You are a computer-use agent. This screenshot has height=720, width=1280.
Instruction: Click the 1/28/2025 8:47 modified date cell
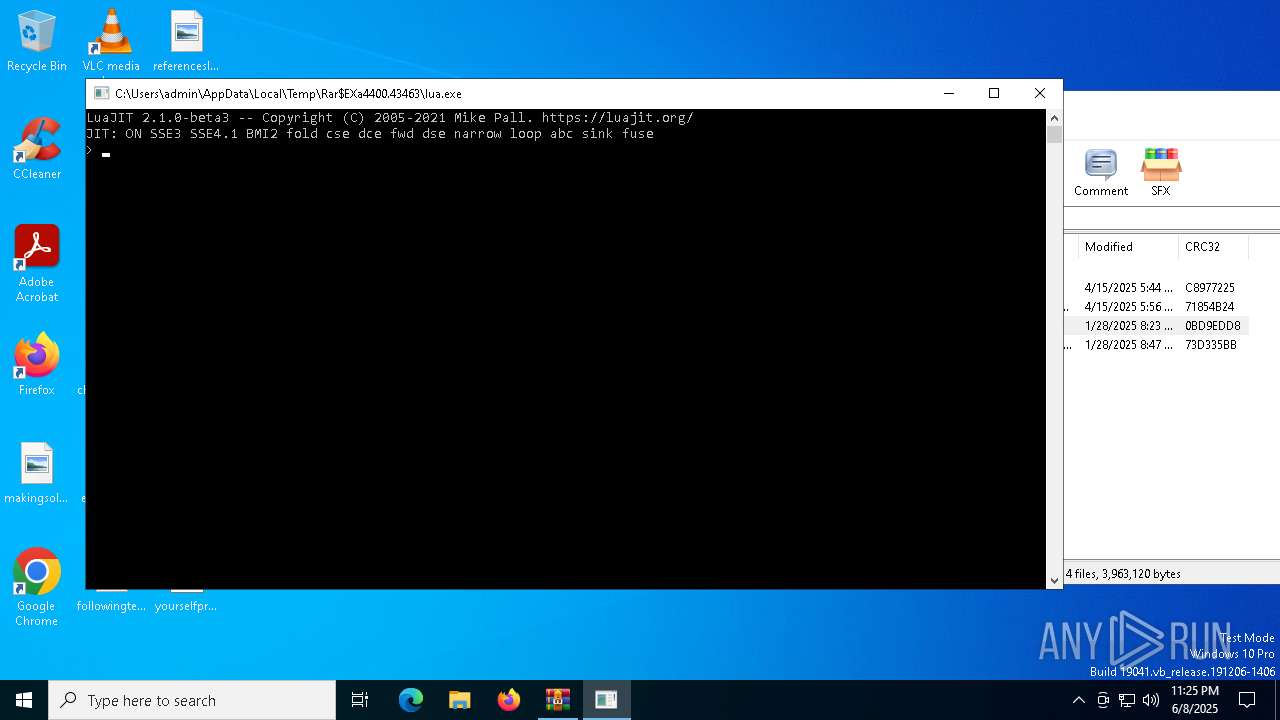pos(1128,345)
